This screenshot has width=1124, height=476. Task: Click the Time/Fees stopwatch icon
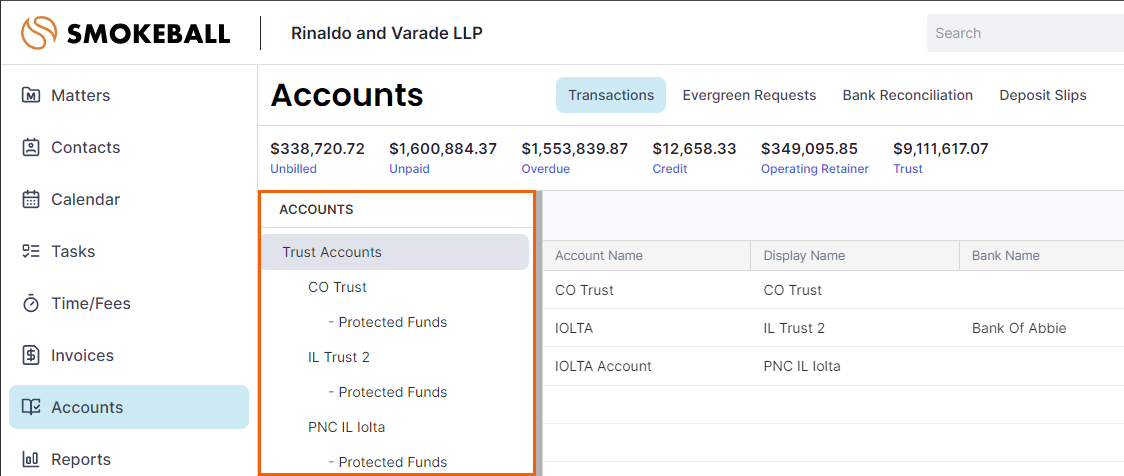coord(31,303)
